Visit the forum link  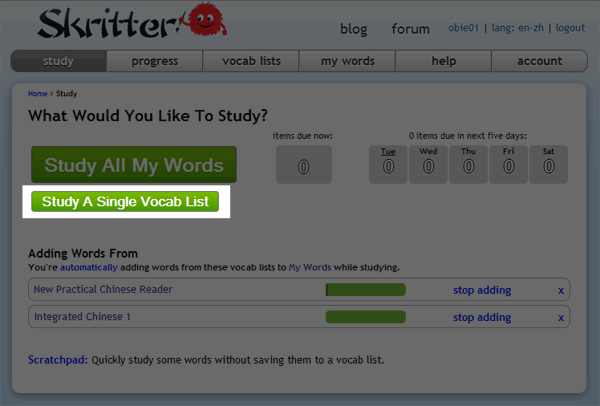pos(410,29)
